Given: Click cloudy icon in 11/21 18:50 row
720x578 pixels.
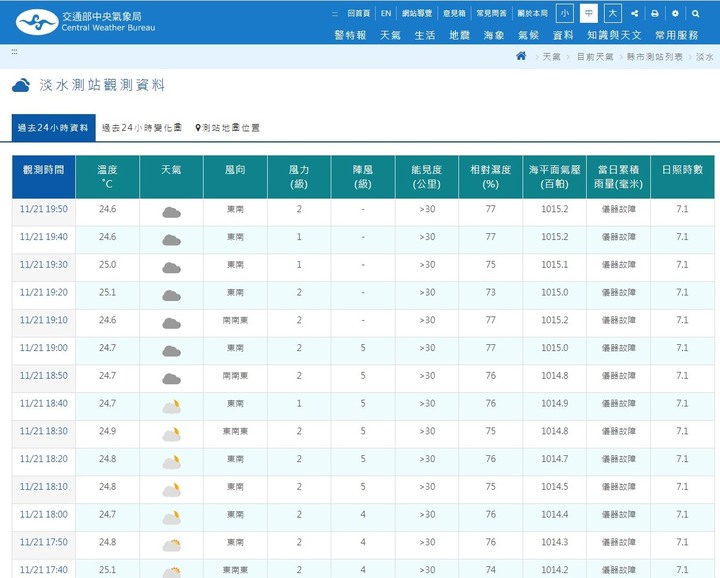Looking at the screenshot, I should click(171, 379).
